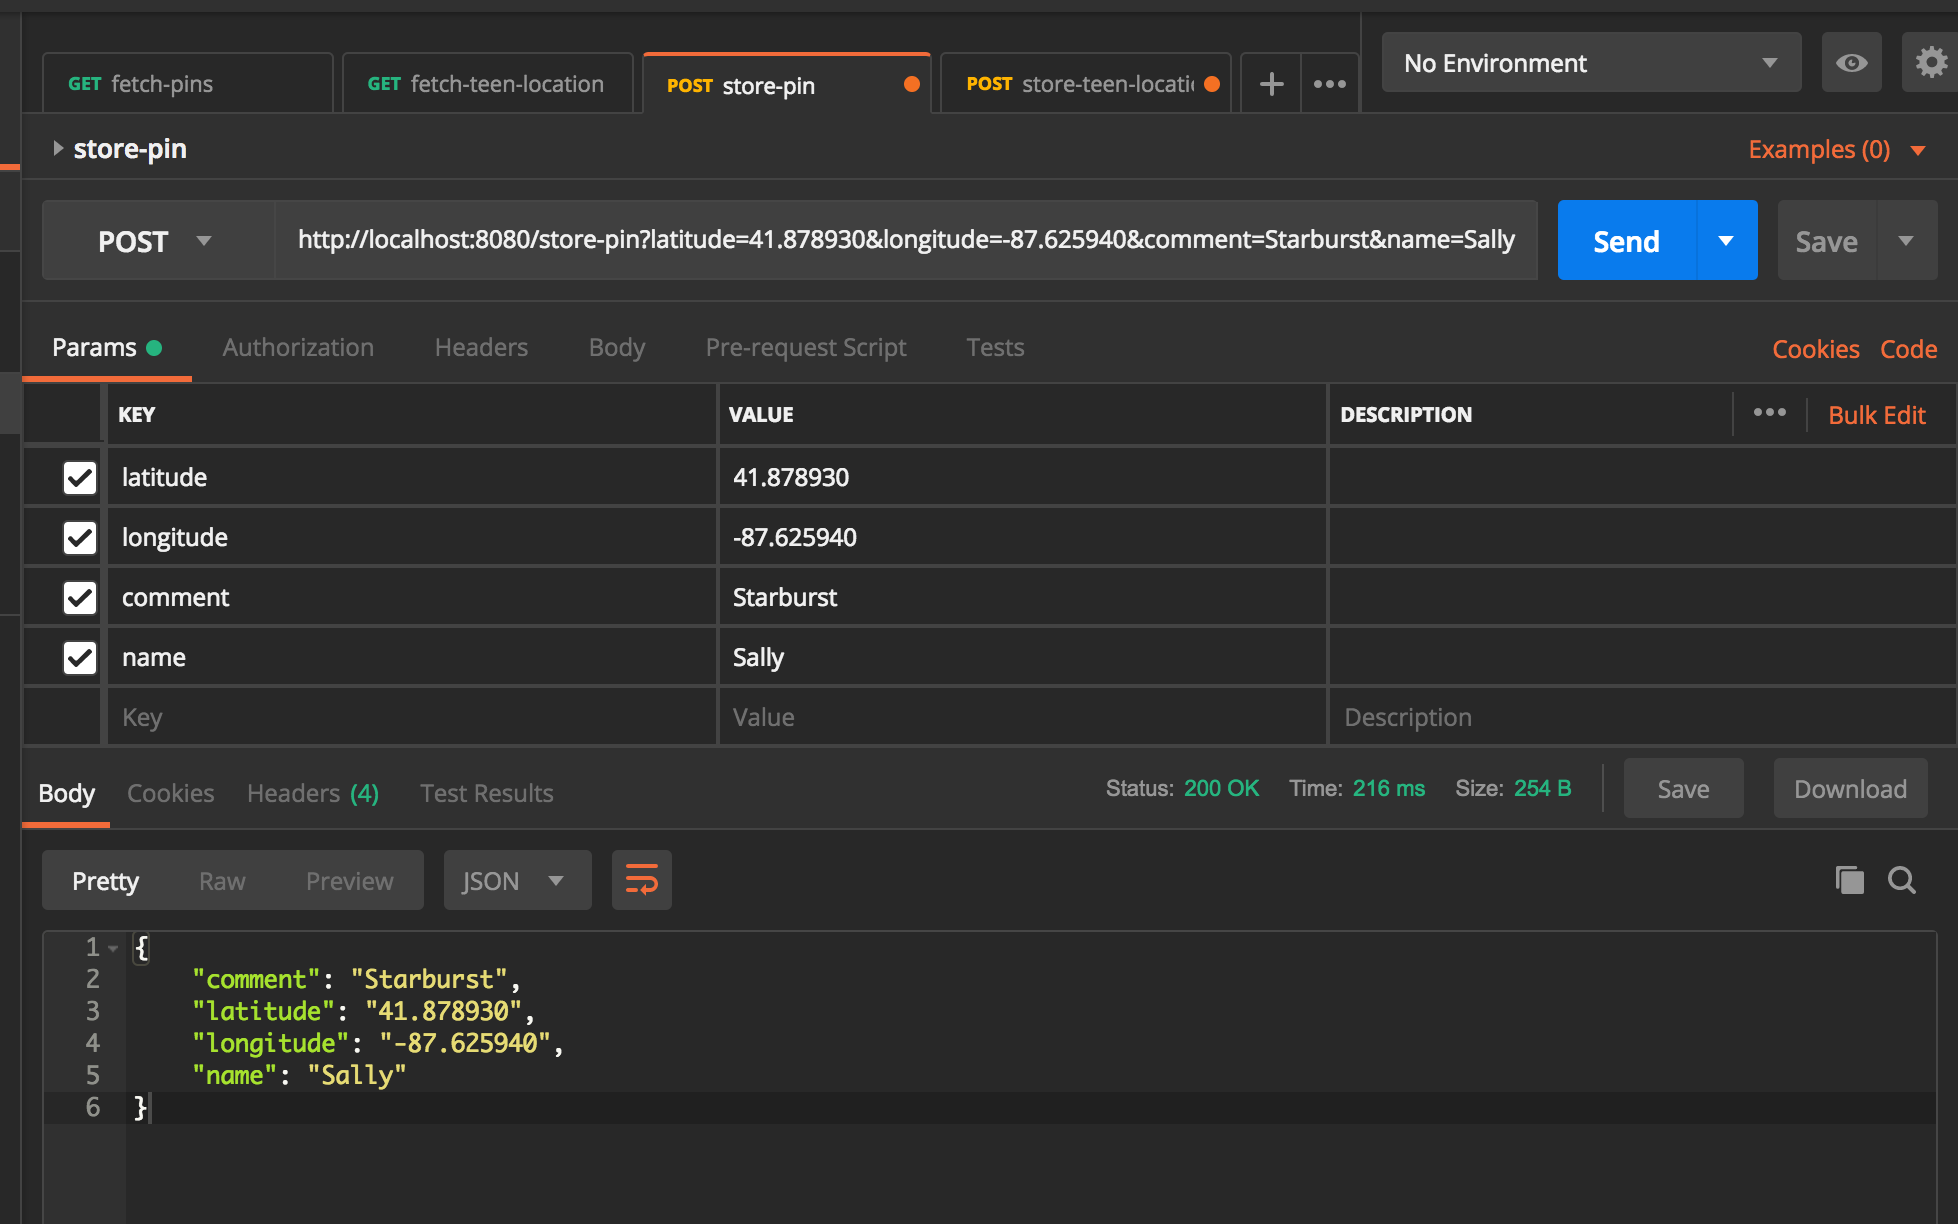Click the request URL input field
This screenshot has width=1958, height=1224.
pyautogui.click(x=905, y=240)
